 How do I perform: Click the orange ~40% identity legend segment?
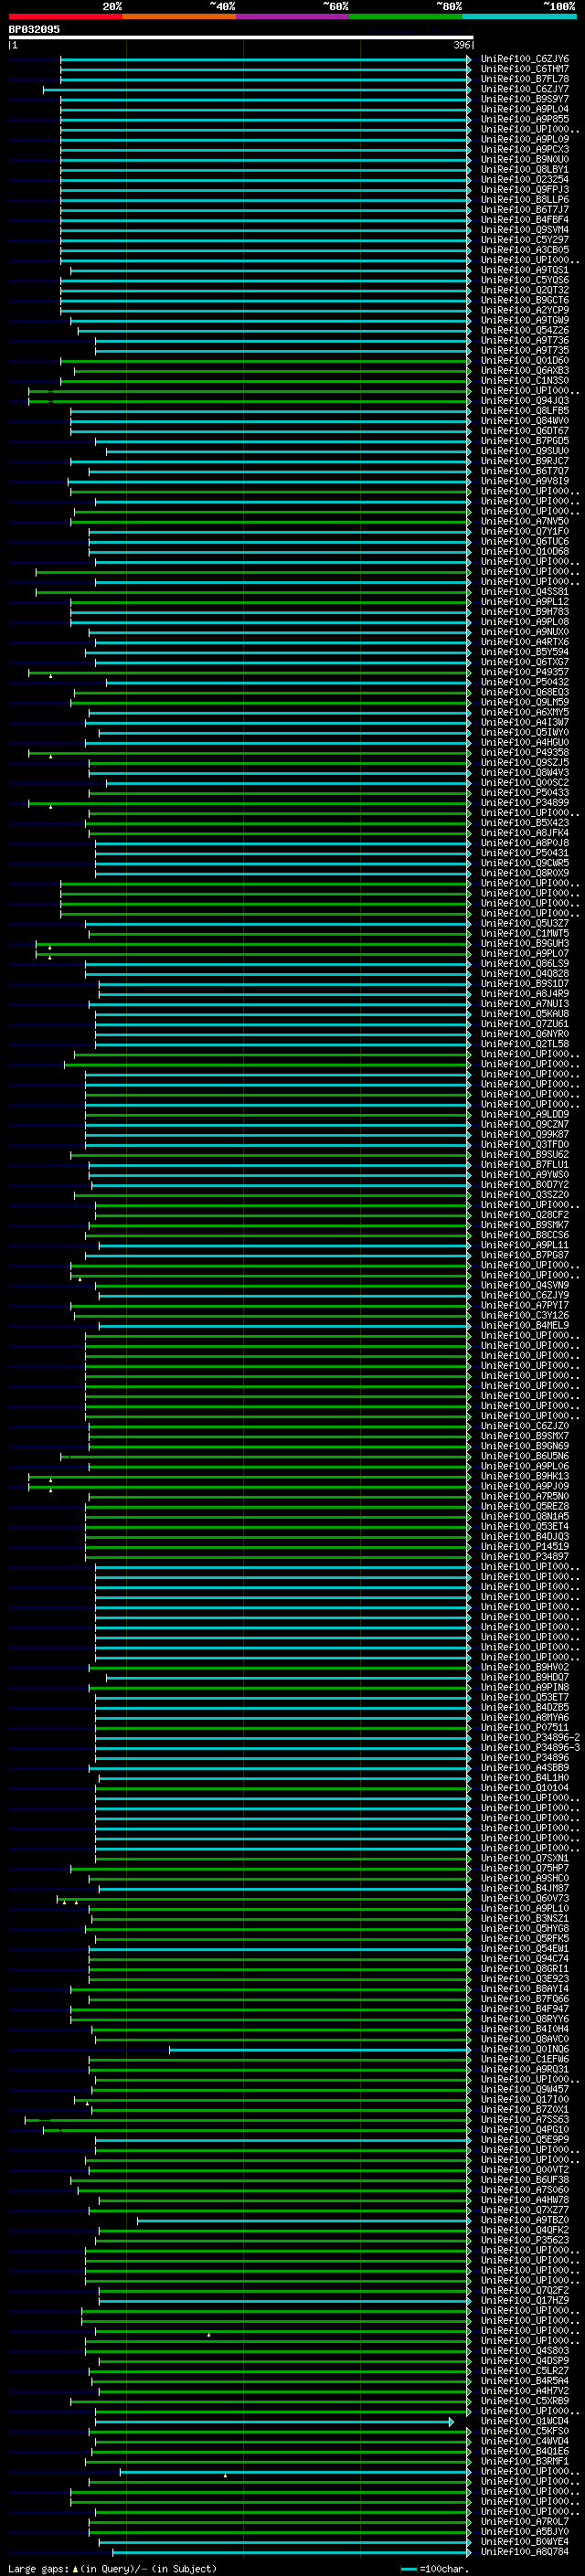(179, 17)
